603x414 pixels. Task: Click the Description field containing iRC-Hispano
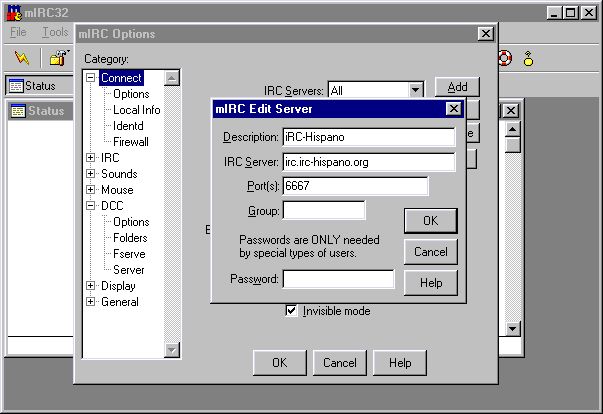click(369, 137)
